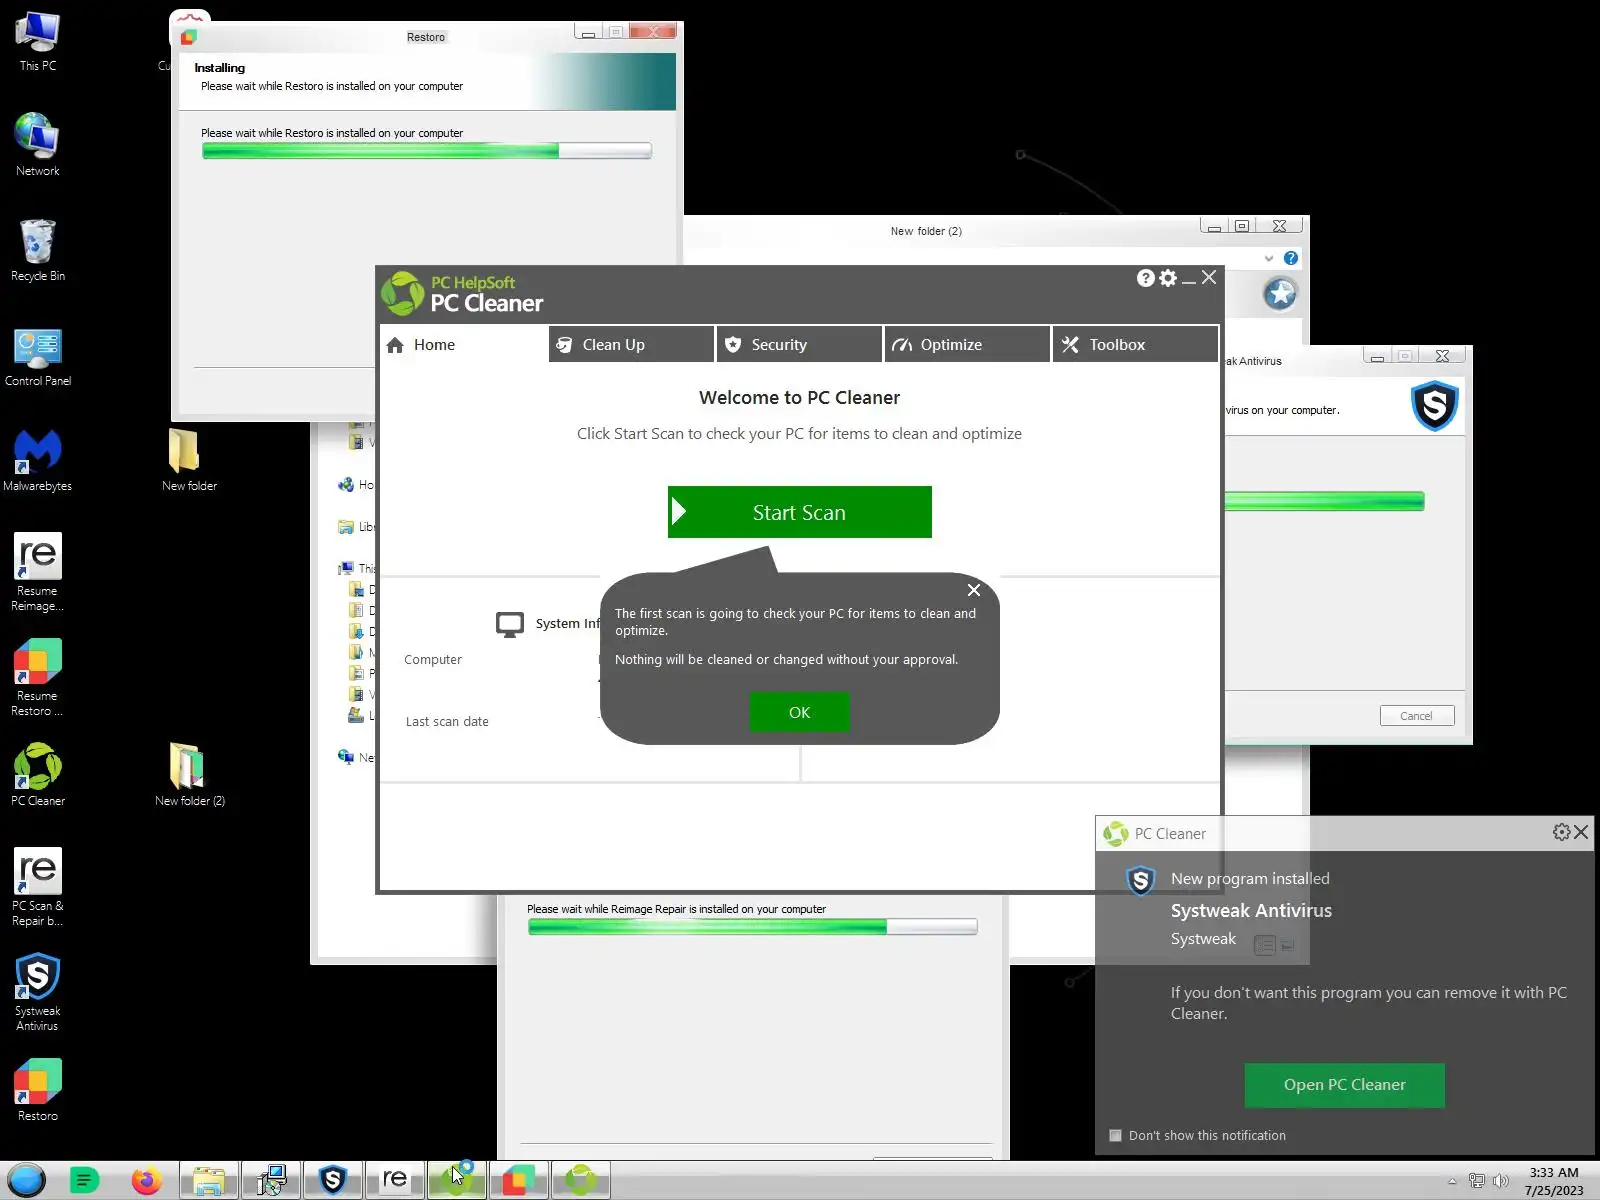This screenshot has height=1200, width=1600.
Task: Check Don't show this notification
Action: pyautogui.click(x=1116, y=1135)
